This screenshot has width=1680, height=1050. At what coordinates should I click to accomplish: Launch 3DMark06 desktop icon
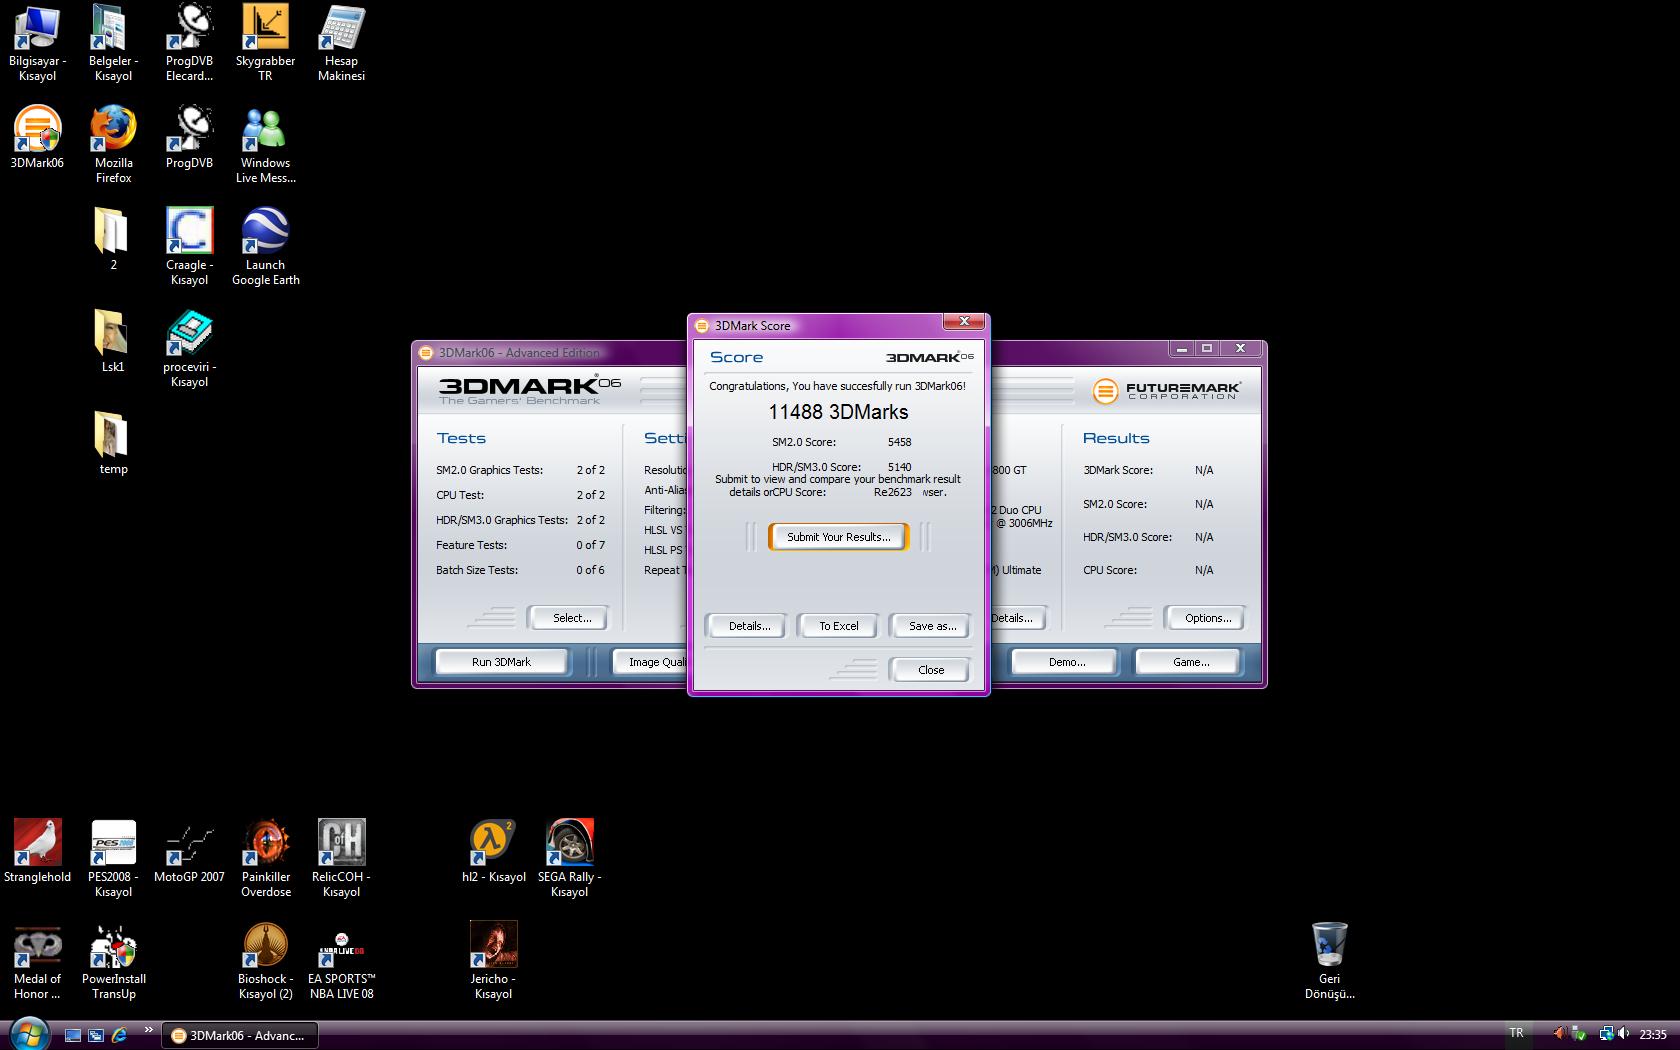(37, 138)
